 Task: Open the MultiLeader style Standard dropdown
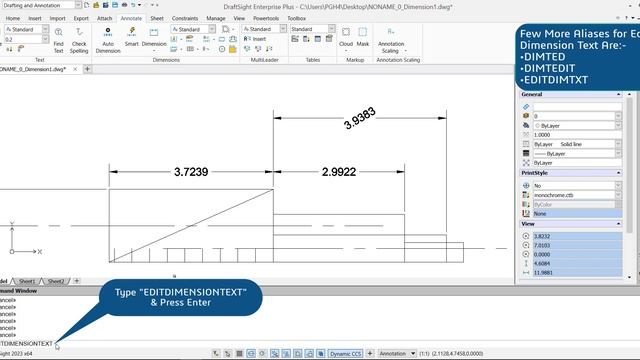point(283,29)
